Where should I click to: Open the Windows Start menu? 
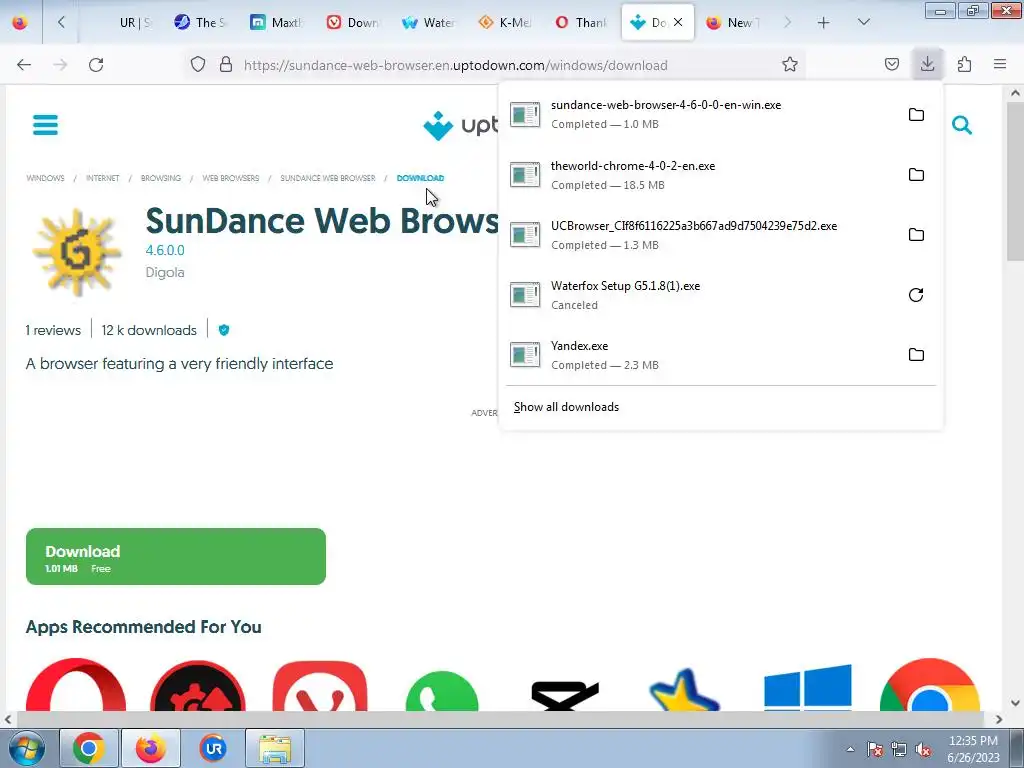25,748
